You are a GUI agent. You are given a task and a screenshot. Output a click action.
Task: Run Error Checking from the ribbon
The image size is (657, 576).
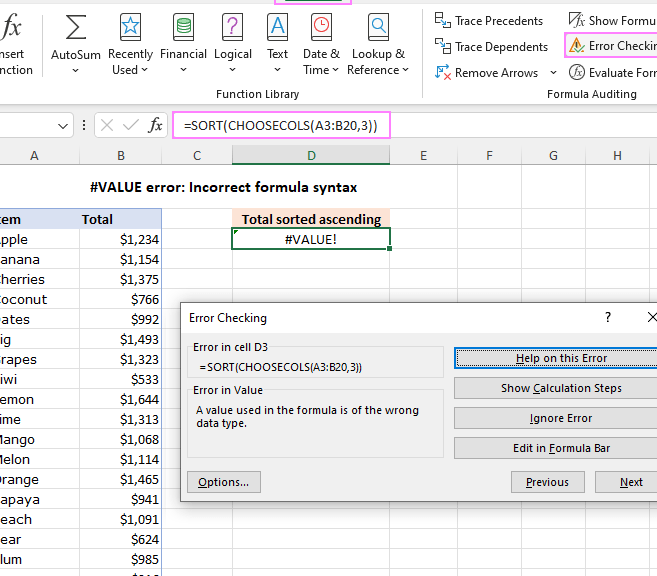612,45
